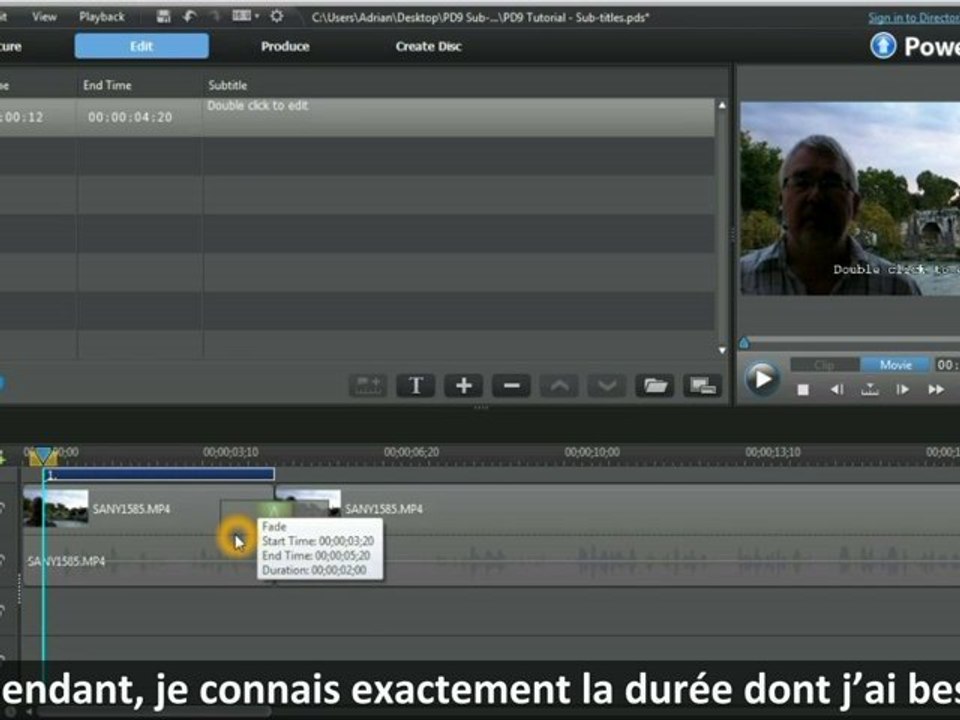Click the preview window video image
960x720 pixels.
click(850, 198)
